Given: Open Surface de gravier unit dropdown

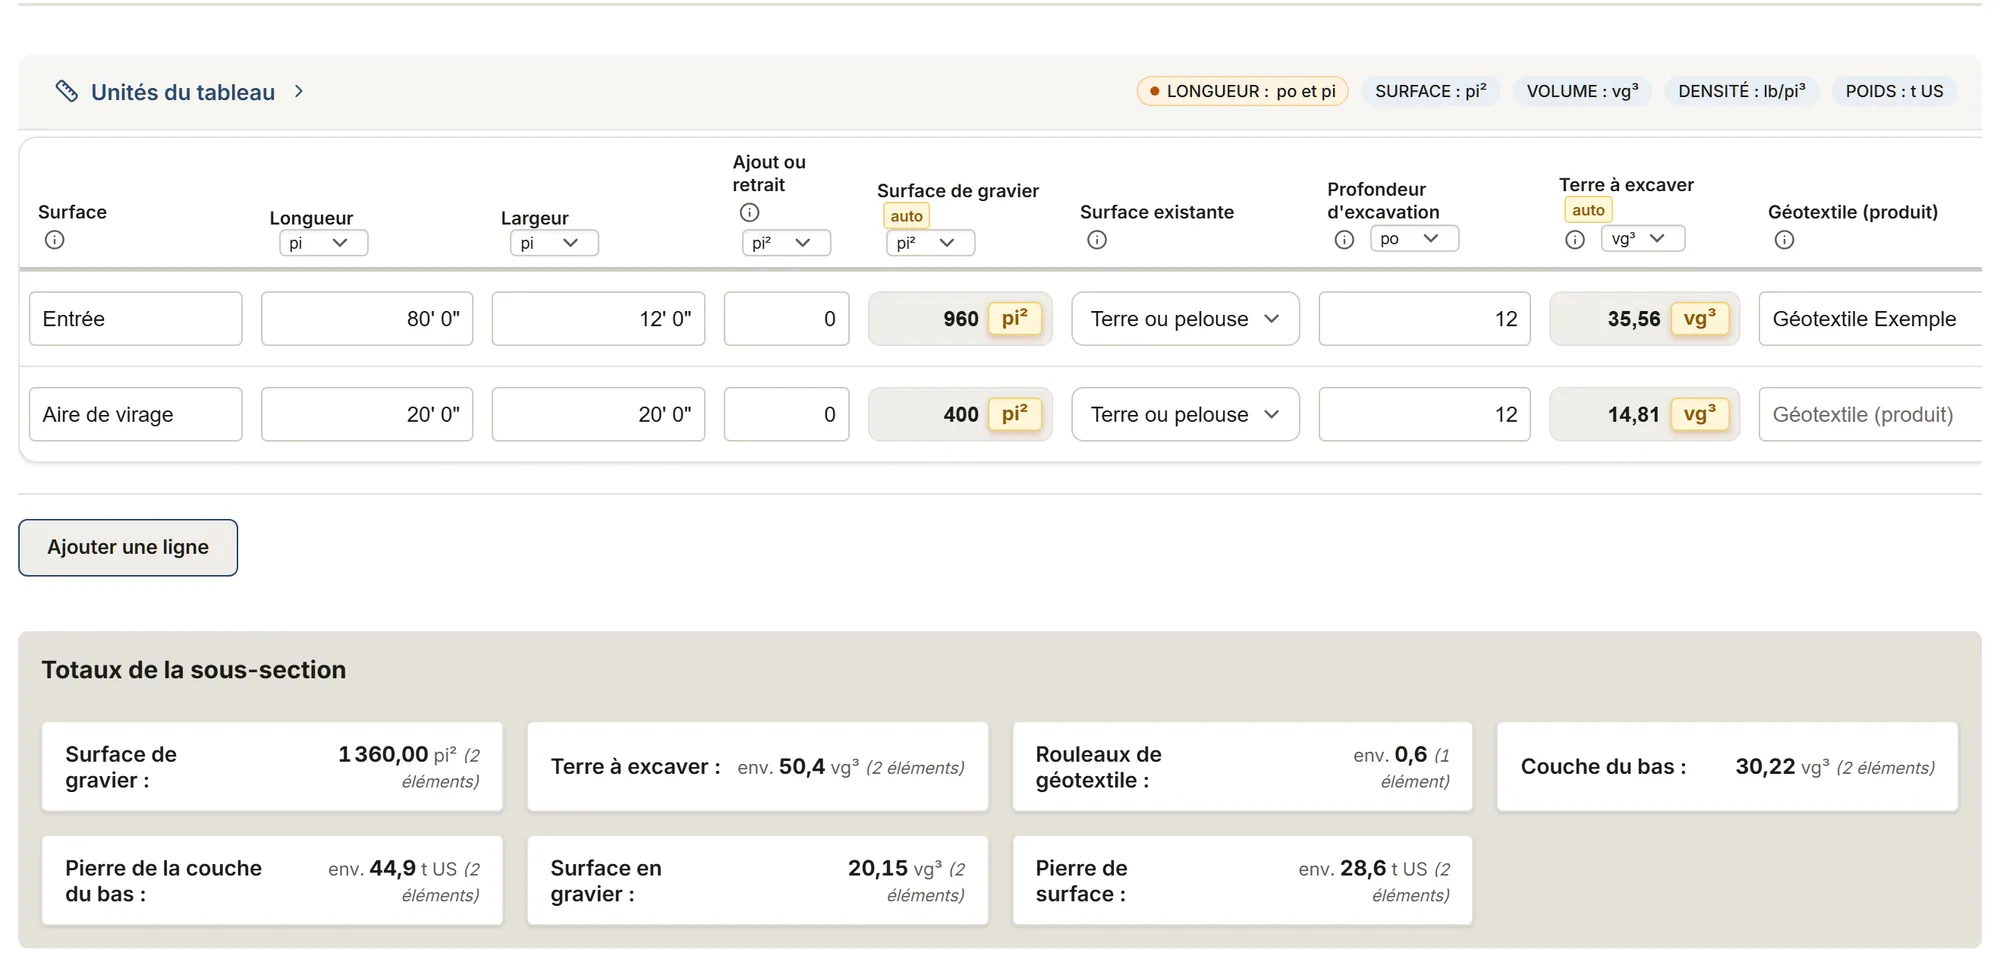Looking at the screenshot, I should [x=930, y=243].
